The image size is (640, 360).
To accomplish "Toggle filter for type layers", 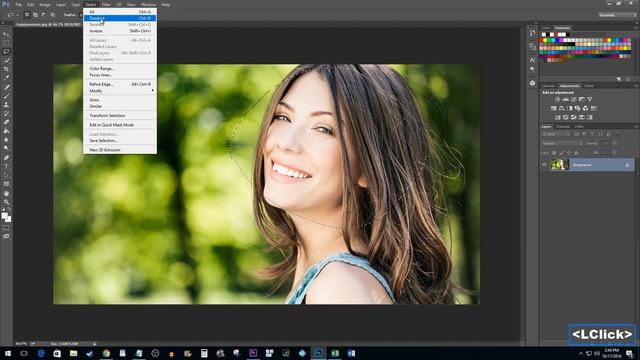I will click(592, 134).
